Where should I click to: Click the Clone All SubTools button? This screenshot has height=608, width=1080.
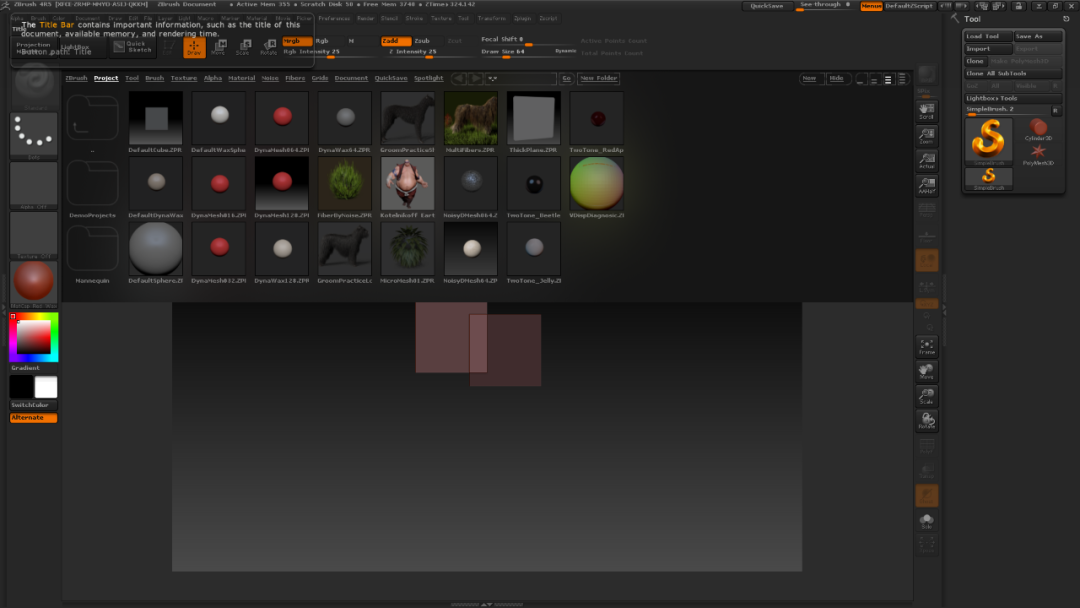pyautogui.click(x=1012, y=74)
